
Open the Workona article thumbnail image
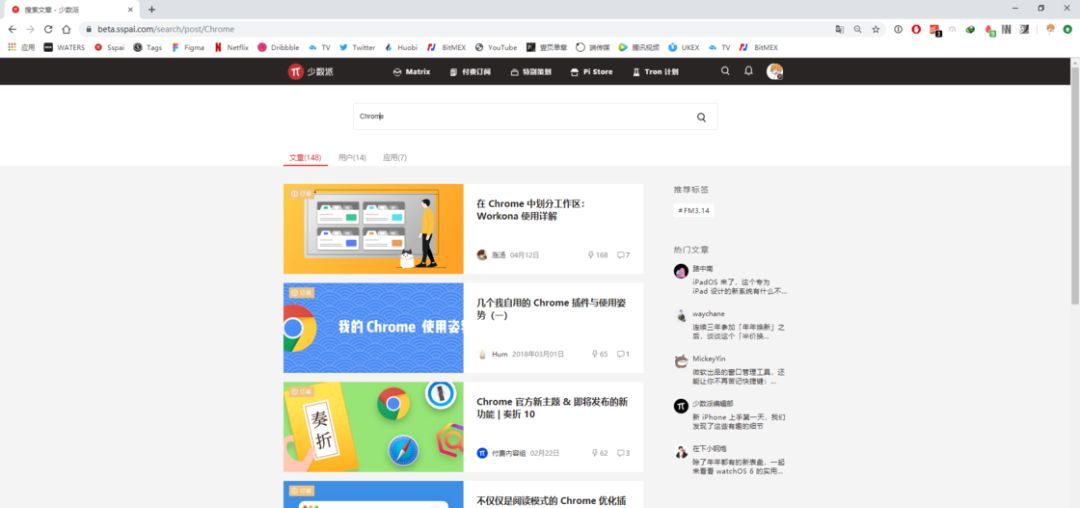pyautogui.click(x=373, y=229)
